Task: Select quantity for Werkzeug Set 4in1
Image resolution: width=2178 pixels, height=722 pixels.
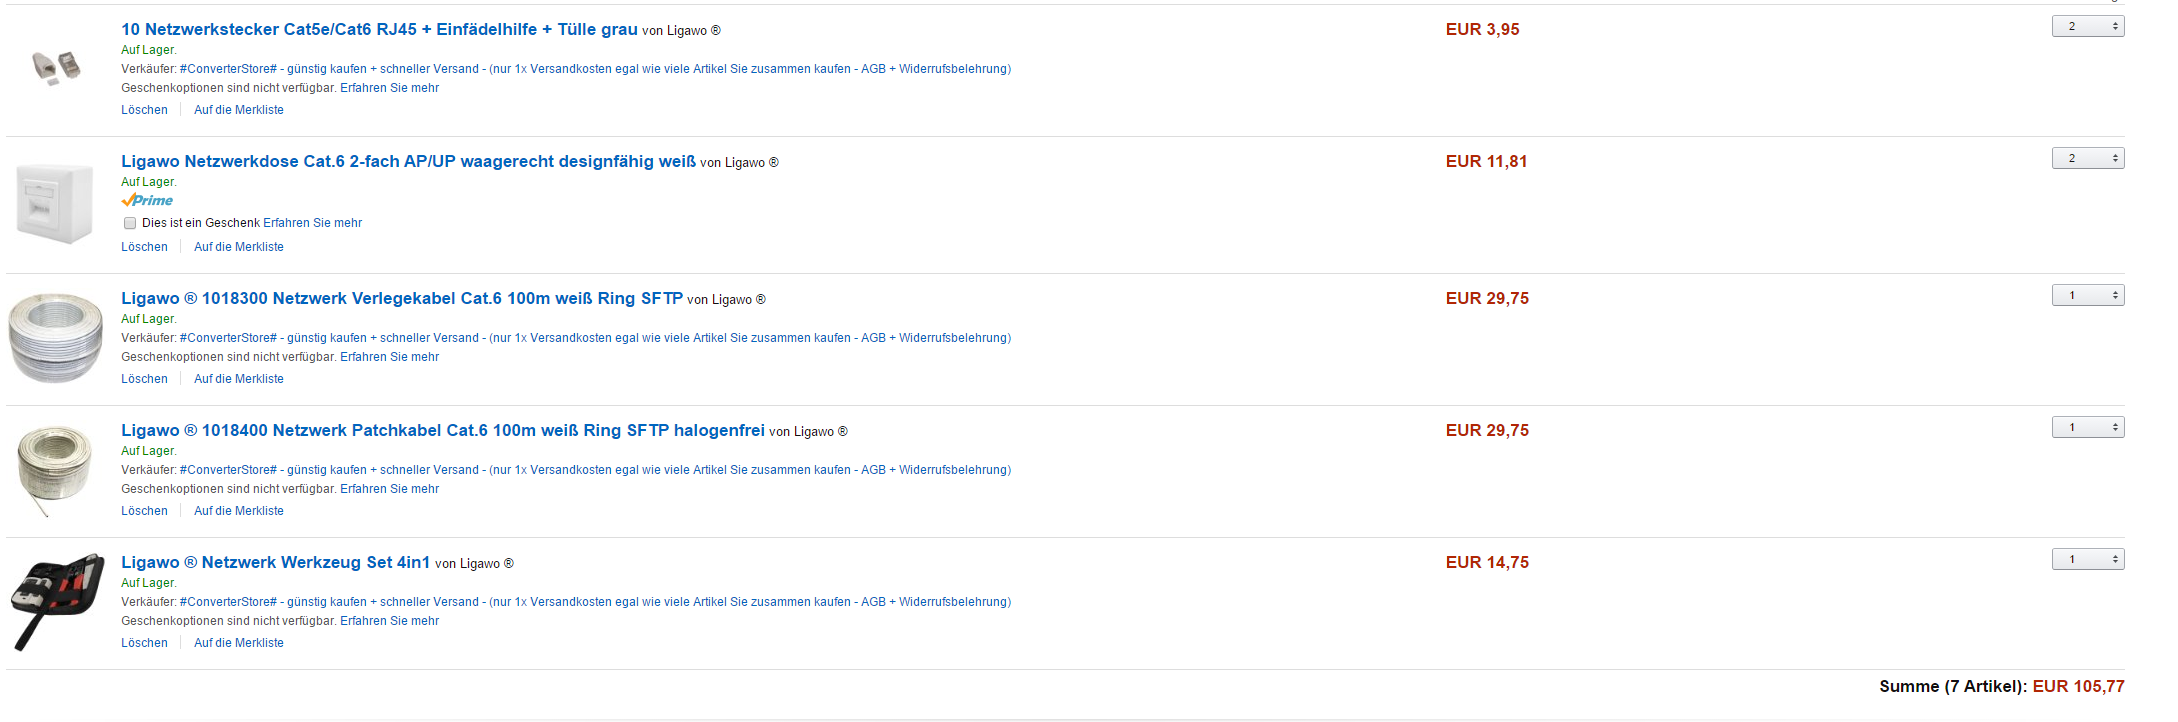Action: click(x=2088, y=559)
